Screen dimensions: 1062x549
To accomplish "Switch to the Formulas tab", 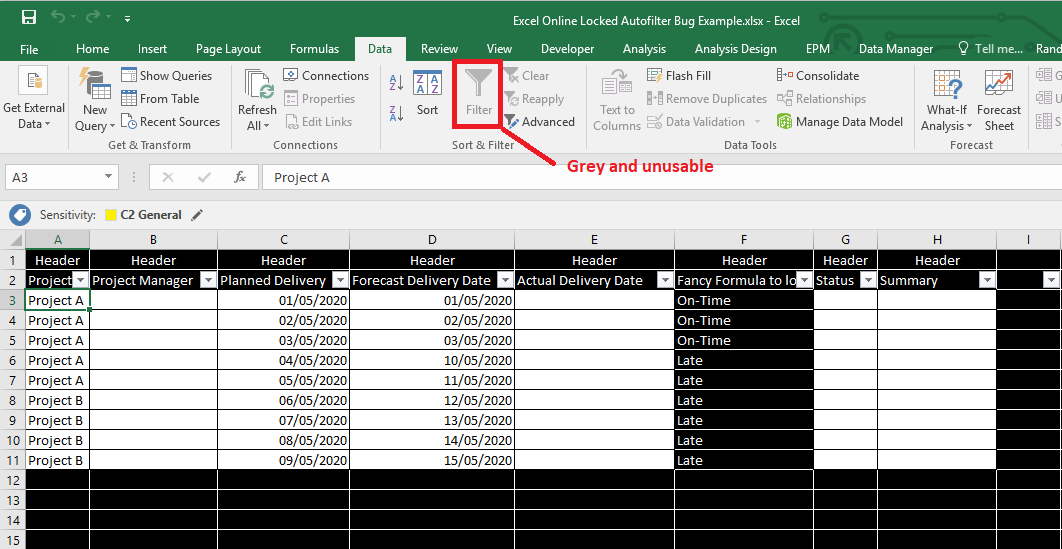I will click(314, 49).
